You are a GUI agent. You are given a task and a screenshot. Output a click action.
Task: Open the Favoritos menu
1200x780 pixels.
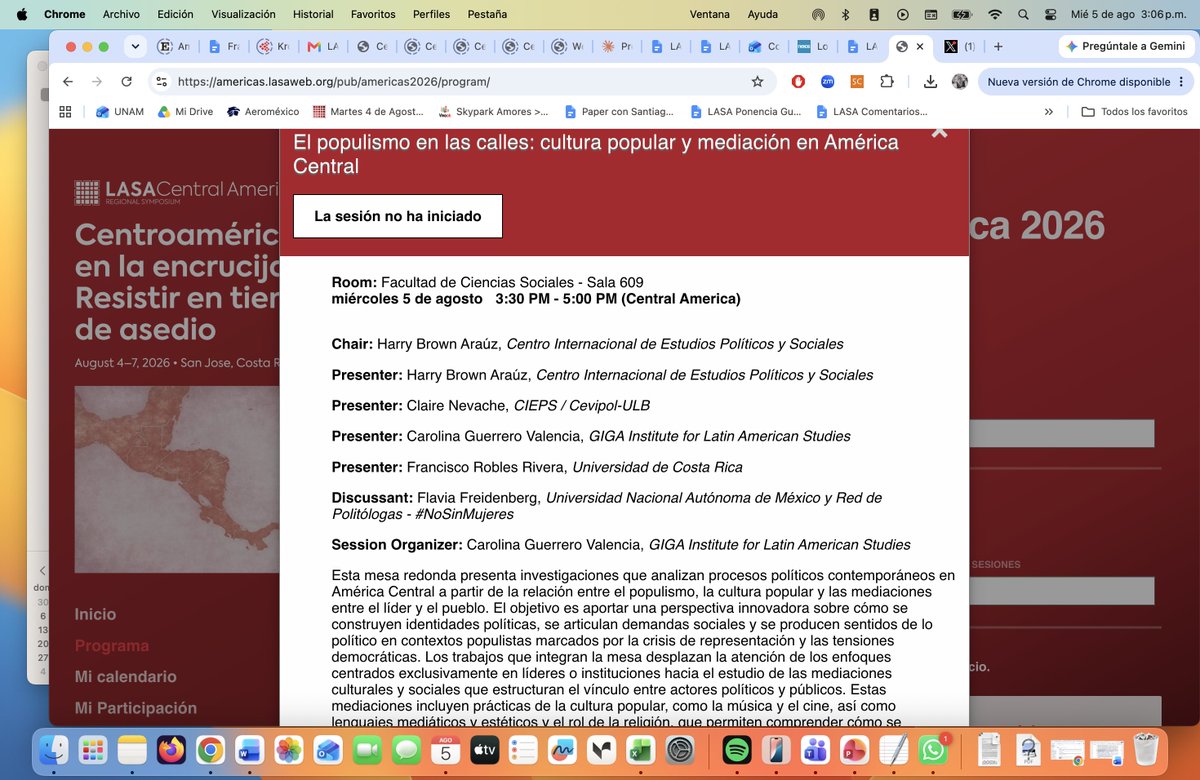tap(373, 14)
